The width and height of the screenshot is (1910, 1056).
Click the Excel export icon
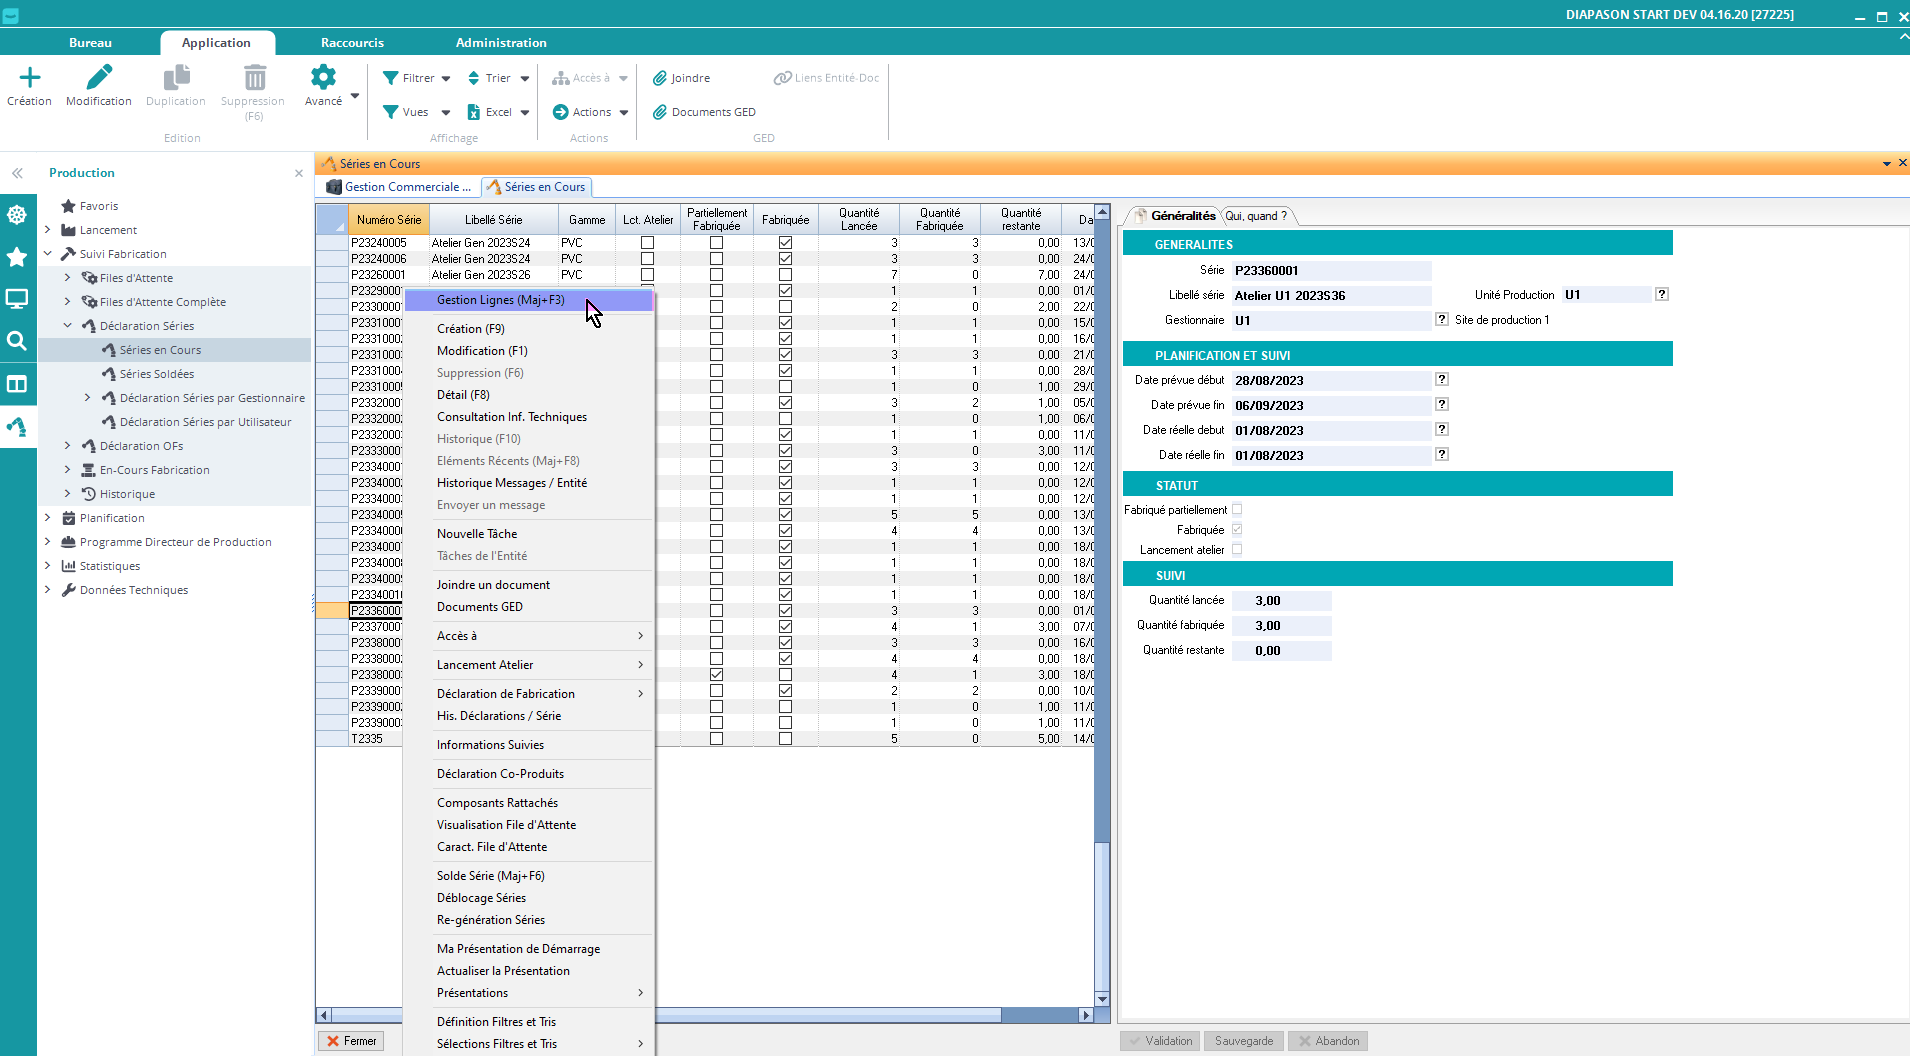[474, 112]
